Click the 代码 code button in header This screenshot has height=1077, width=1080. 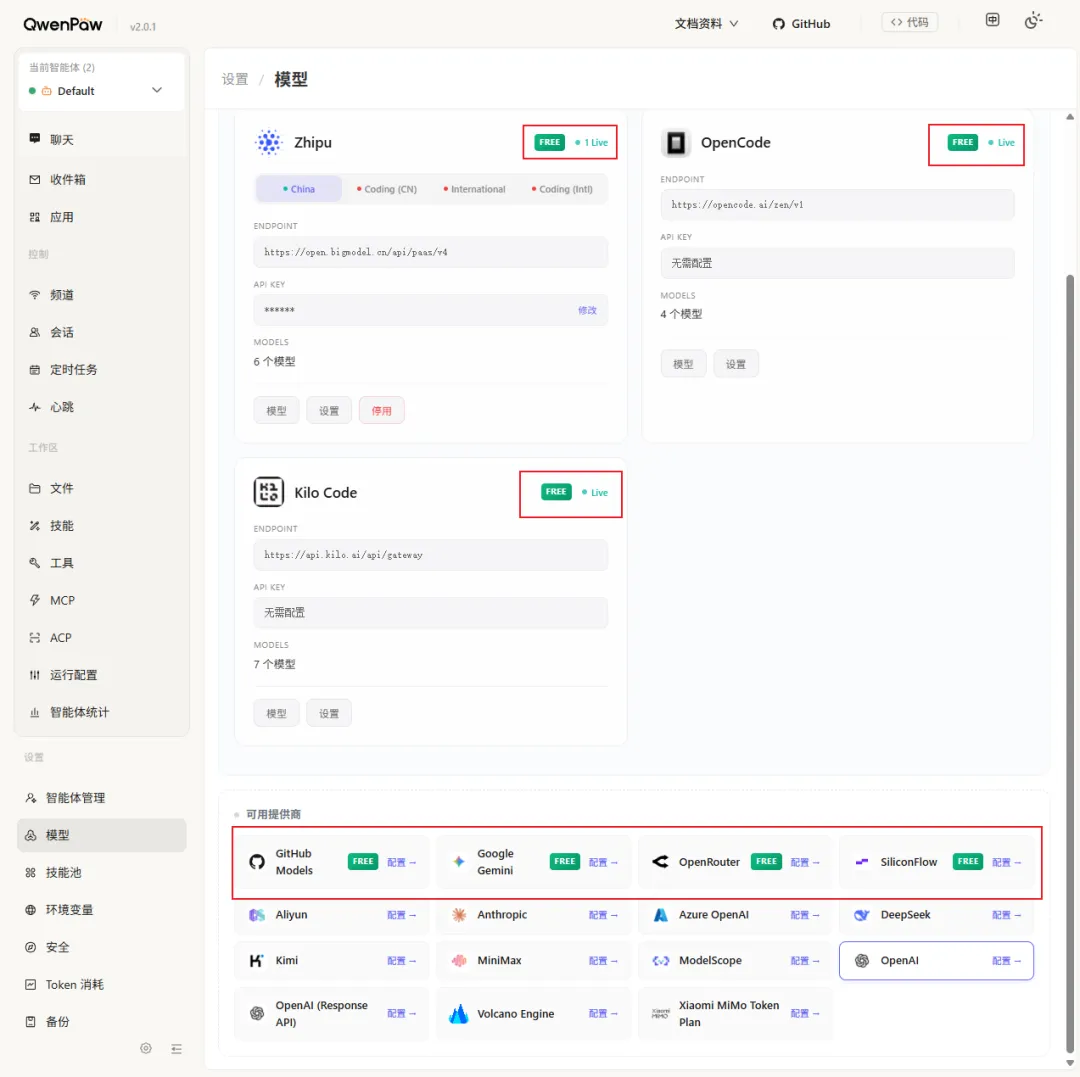(909, 22)
